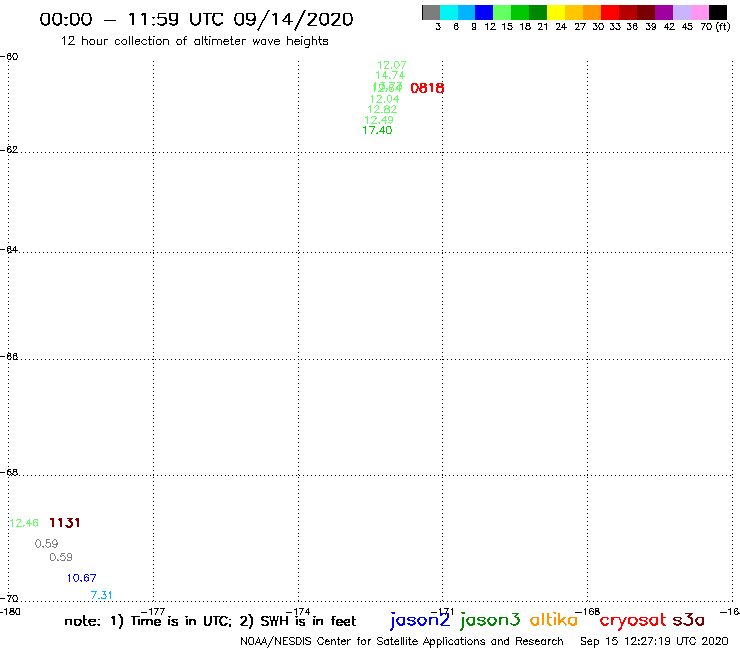Click the Sep 15 12:27:19 UTC 2020 timestamp
This screenshot has height=650, width=740.
(x=654, y=642)
